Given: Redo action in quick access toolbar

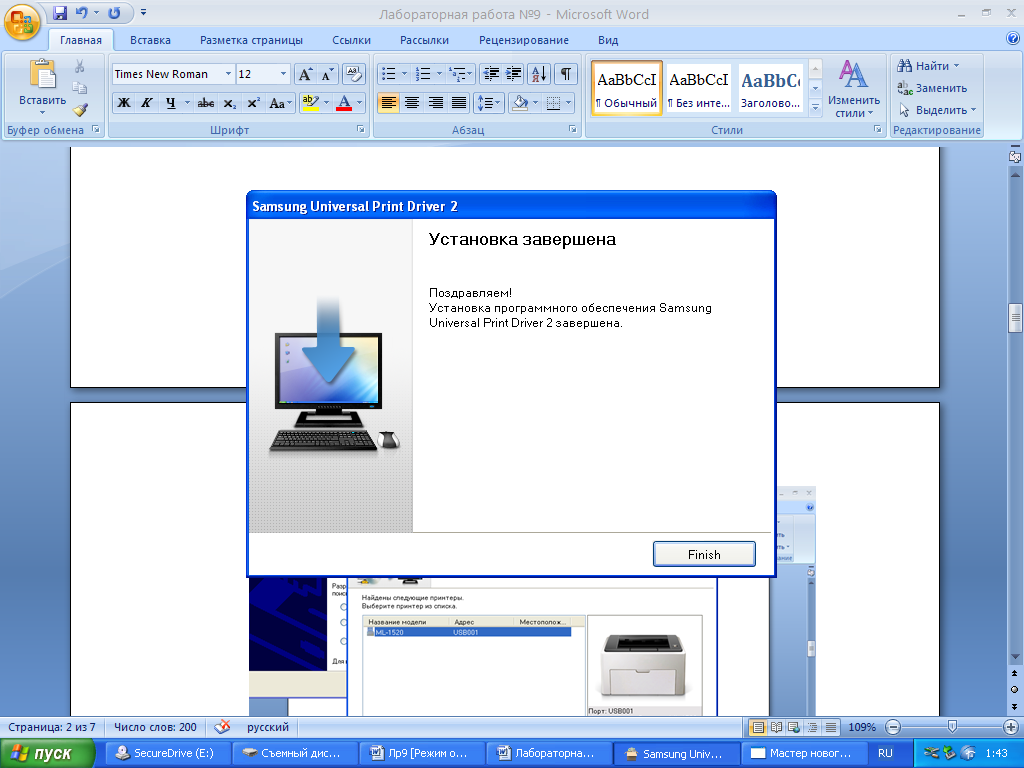Looking at the screenshot, I should tap(114, 12).
